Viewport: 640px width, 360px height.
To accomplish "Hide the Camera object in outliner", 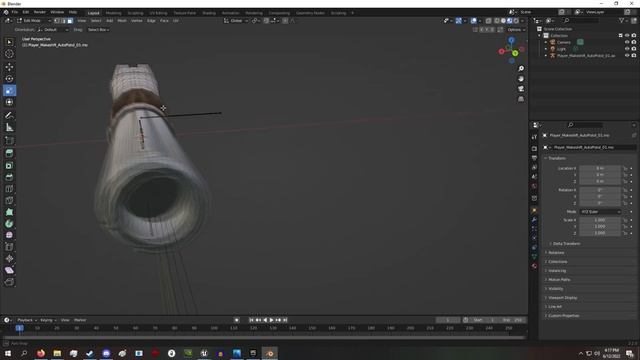I will pyautogui.click(x=627, y=42).
